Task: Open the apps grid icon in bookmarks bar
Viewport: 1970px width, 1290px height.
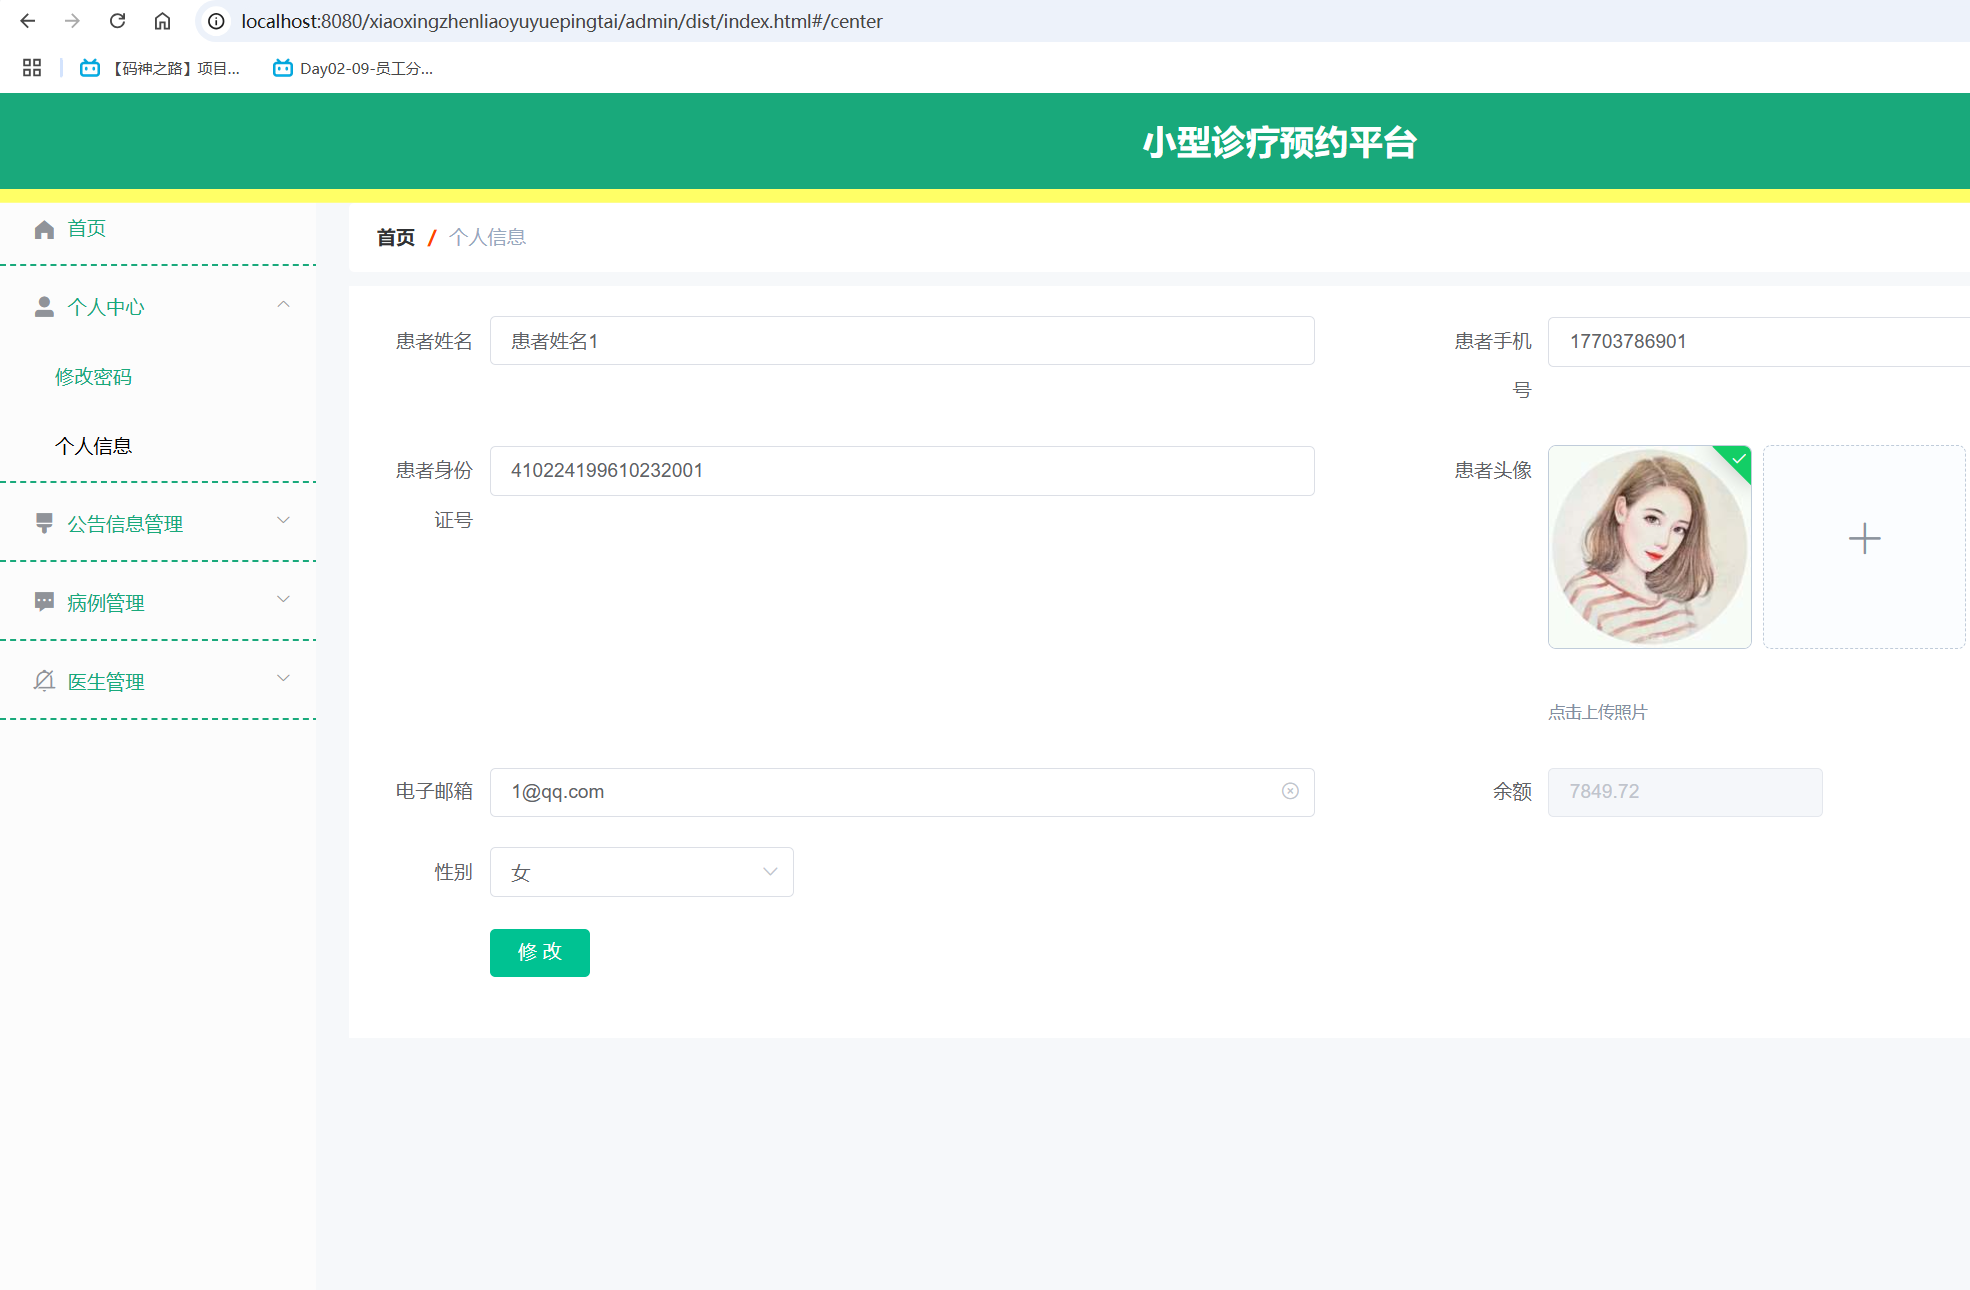Action: click(32, 68)
